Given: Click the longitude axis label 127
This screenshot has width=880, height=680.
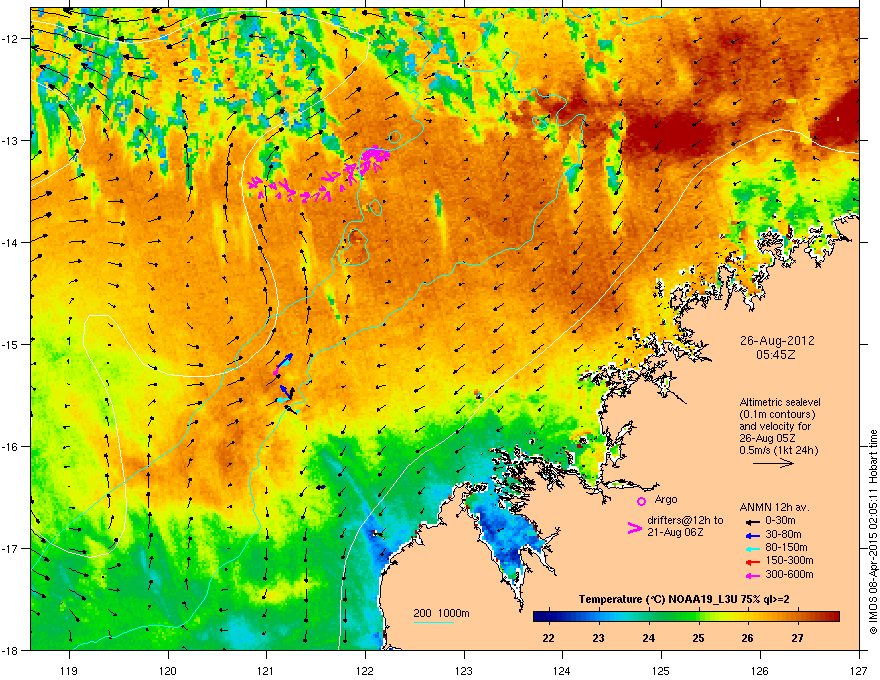Looking at the screenshot, I should point(859,670).
